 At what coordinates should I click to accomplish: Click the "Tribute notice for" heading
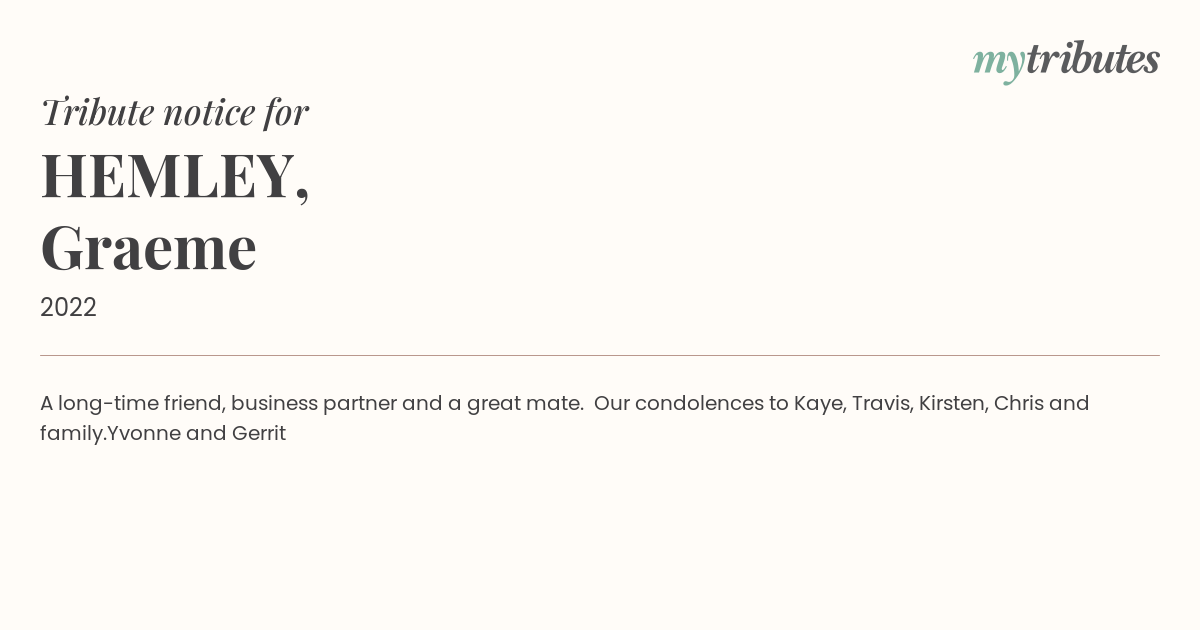(175, 112)
